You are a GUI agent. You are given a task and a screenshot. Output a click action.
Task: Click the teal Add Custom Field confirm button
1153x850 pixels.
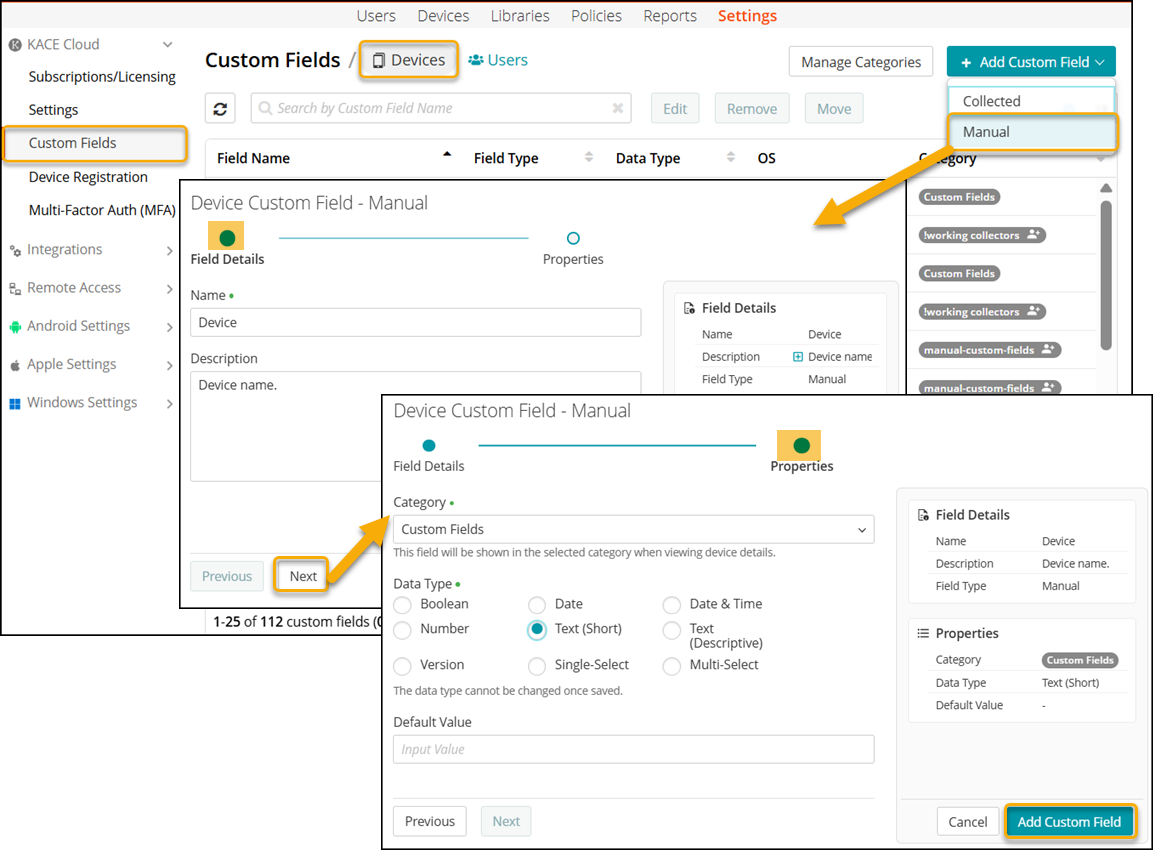[1069, 822]
